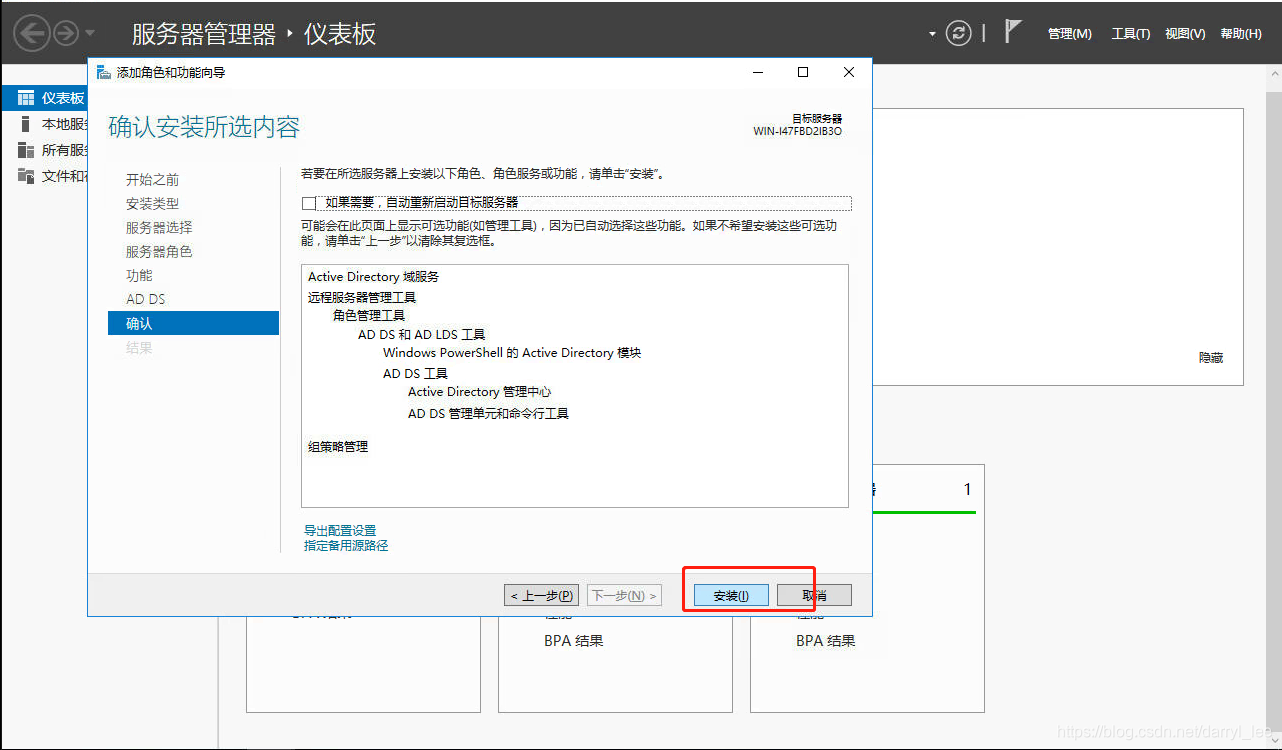
Task: Click the 取消 button
Action: [814, 595]
